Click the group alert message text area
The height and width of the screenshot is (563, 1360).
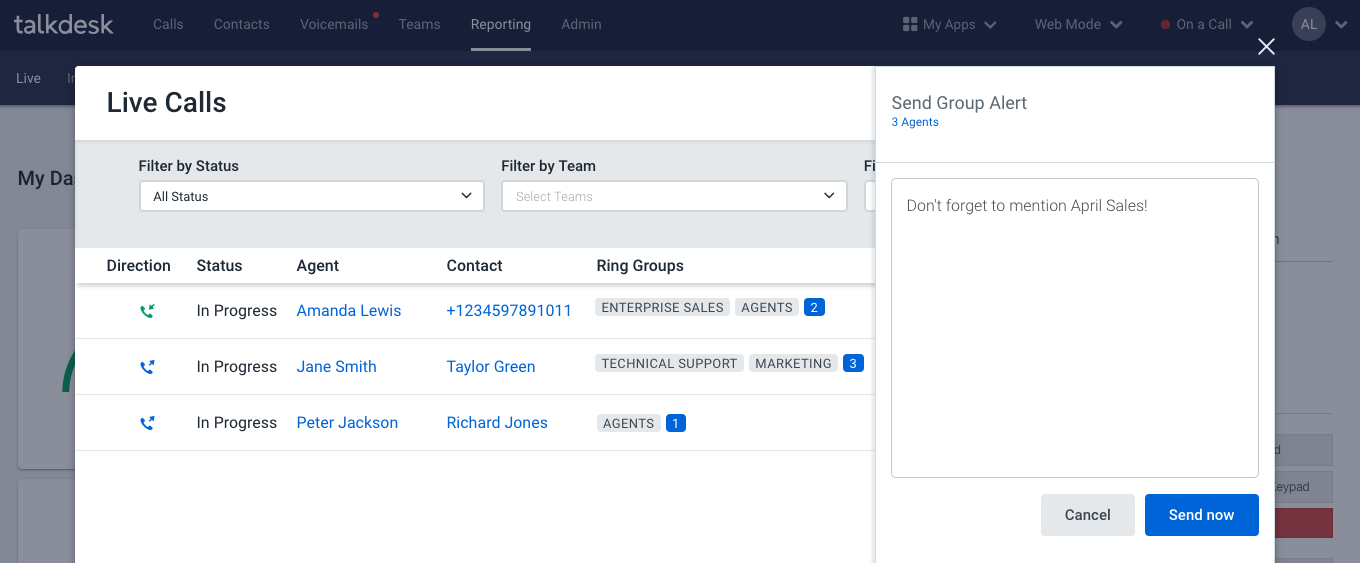(x=1075, y=328)
